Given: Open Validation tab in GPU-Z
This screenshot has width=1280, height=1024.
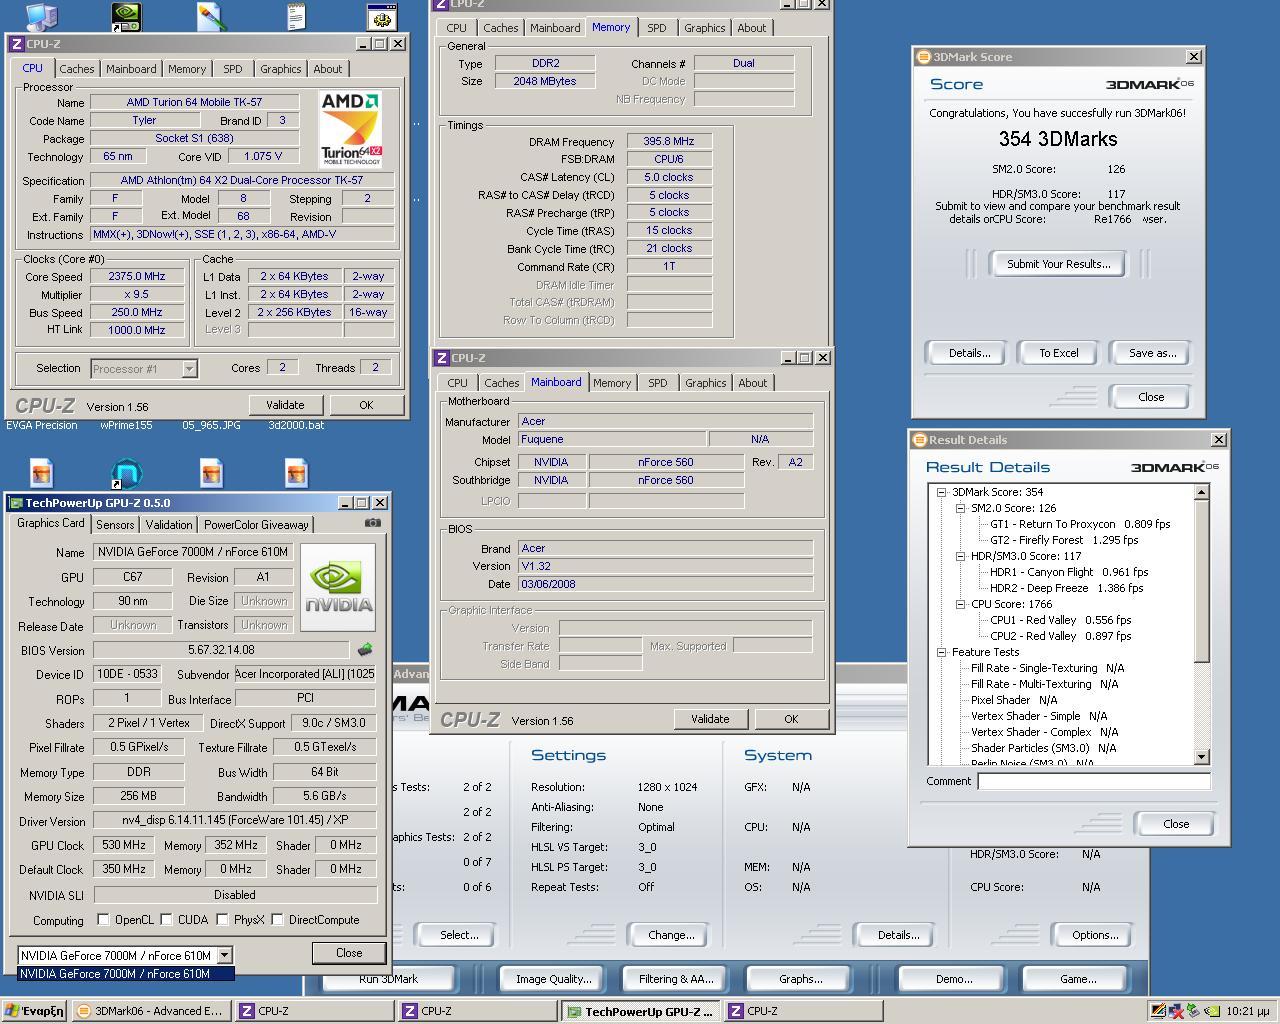Looking at the screenshot, I should click(169, 525).
